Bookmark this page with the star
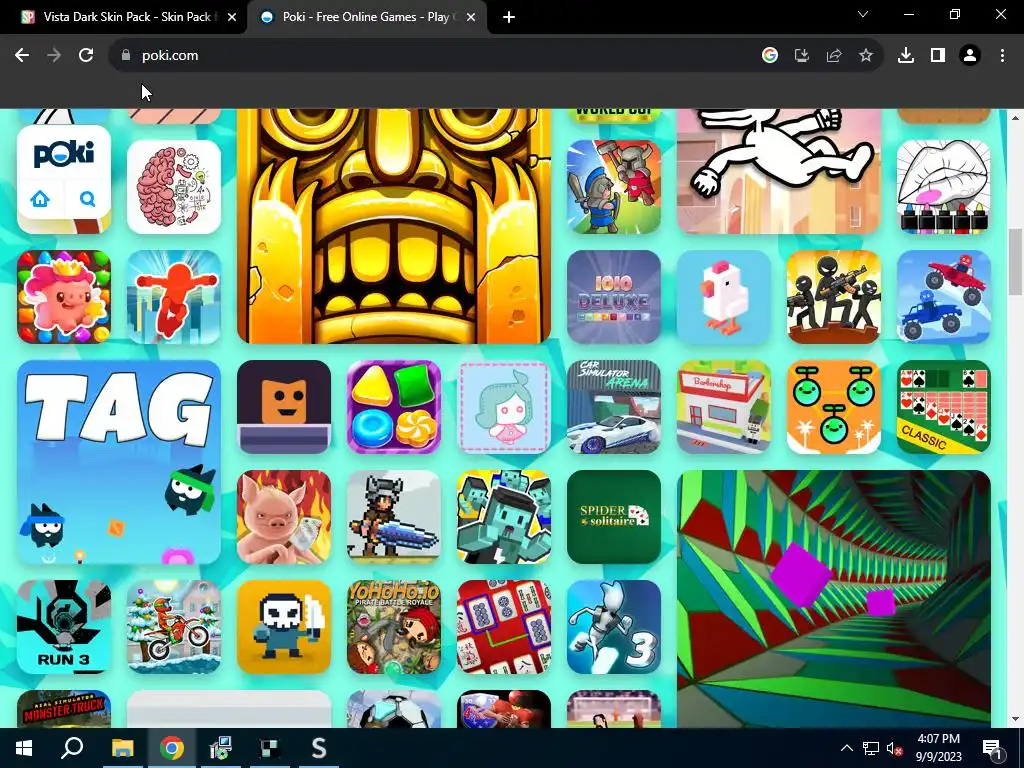1024x768 pixels. [x=866, y=56]
